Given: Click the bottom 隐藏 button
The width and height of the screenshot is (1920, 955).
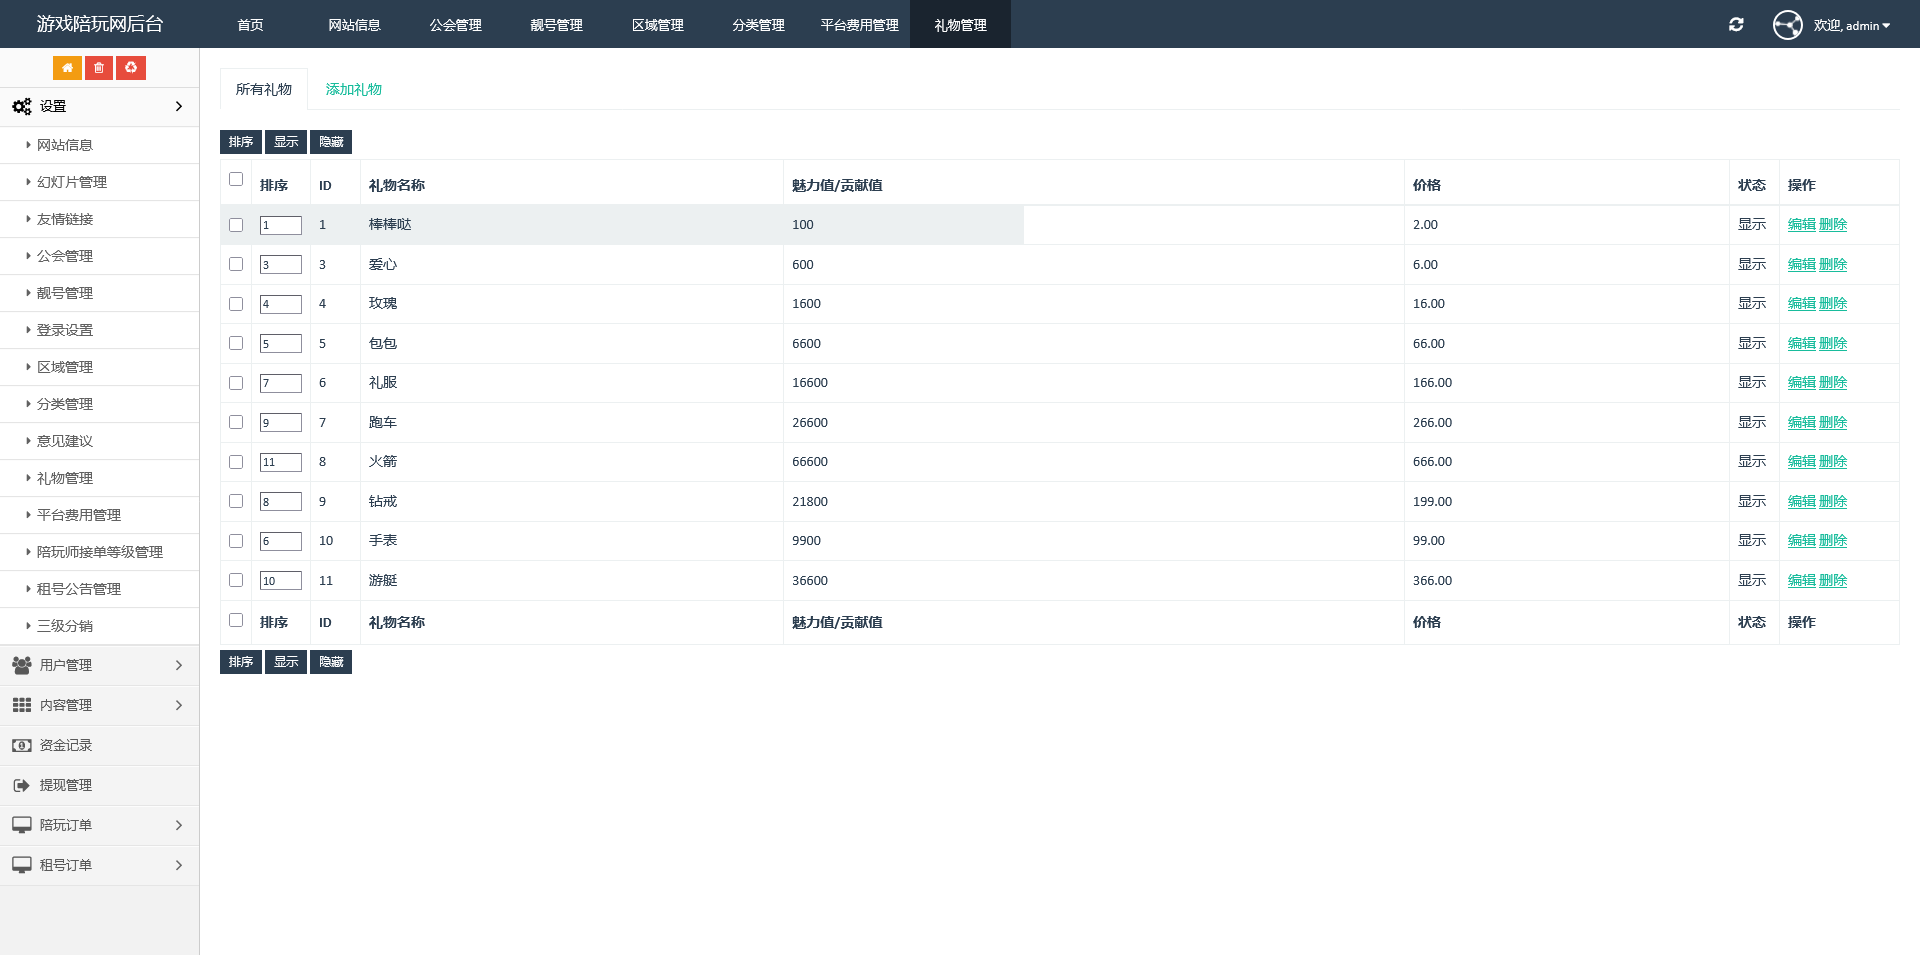Looking at the screenshot, I should (x=331, y=662).
